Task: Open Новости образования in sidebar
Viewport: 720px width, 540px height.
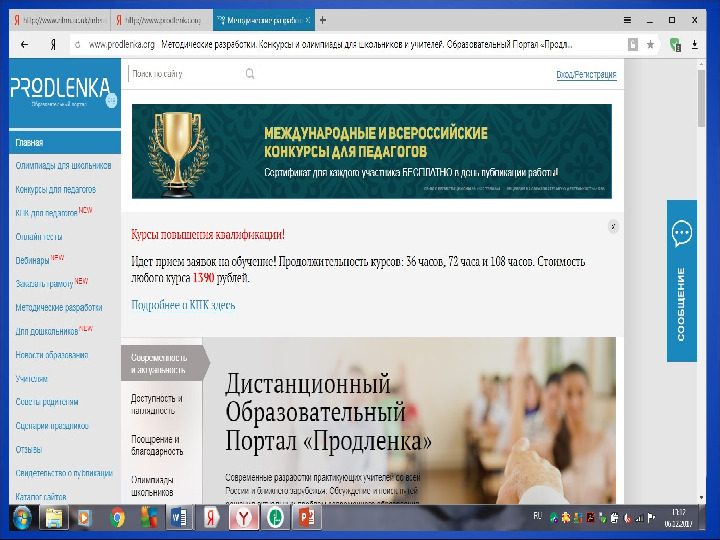Action: pos(52,355)
